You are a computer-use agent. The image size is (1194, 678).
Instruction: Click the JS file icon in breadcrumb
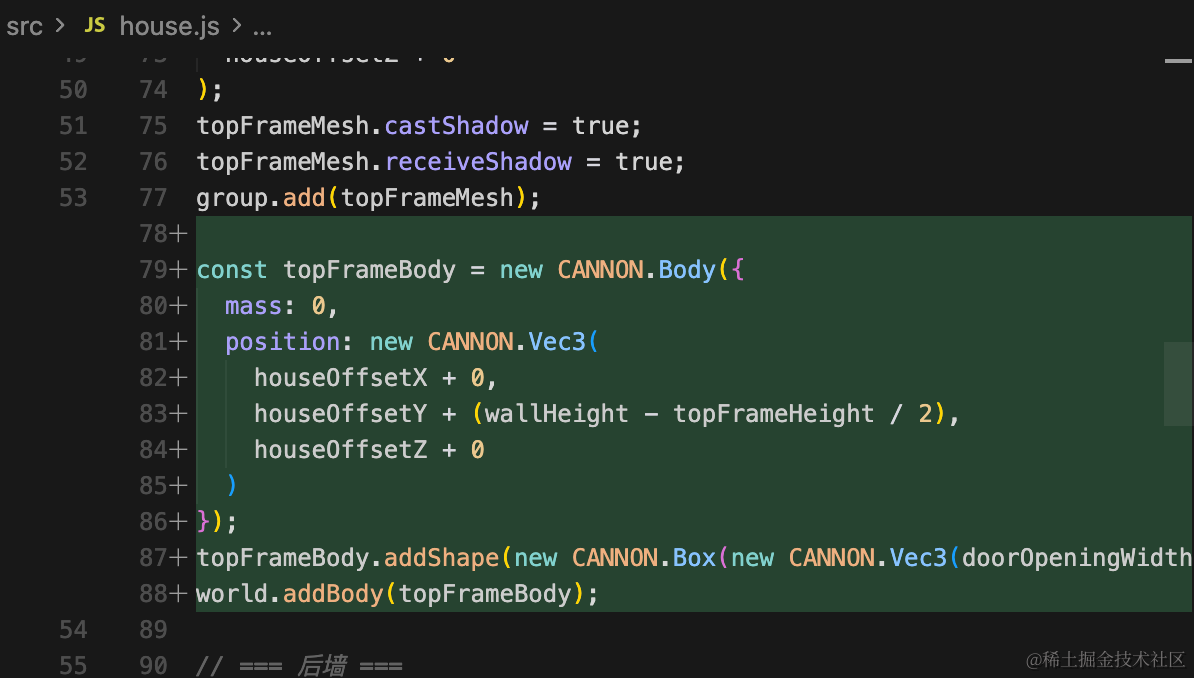click(x=94, y=25)
